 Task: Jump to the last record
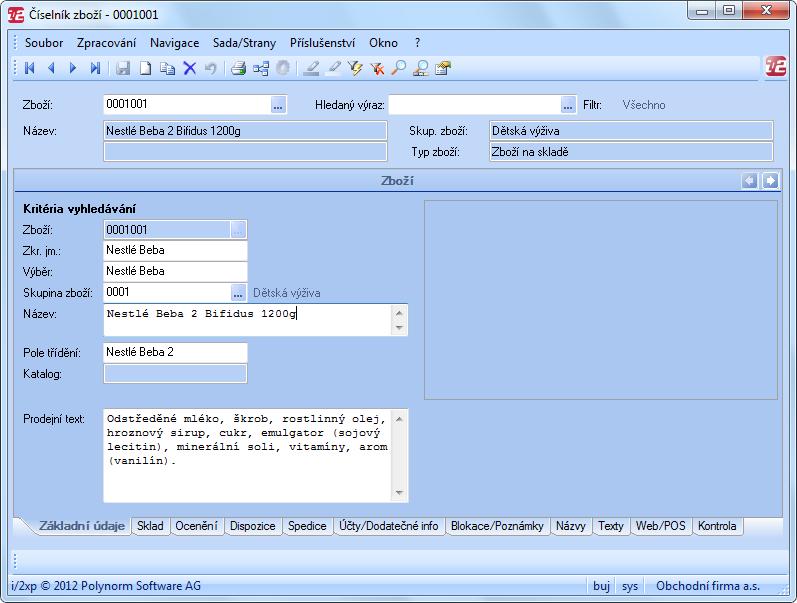(x=95, y=68)
